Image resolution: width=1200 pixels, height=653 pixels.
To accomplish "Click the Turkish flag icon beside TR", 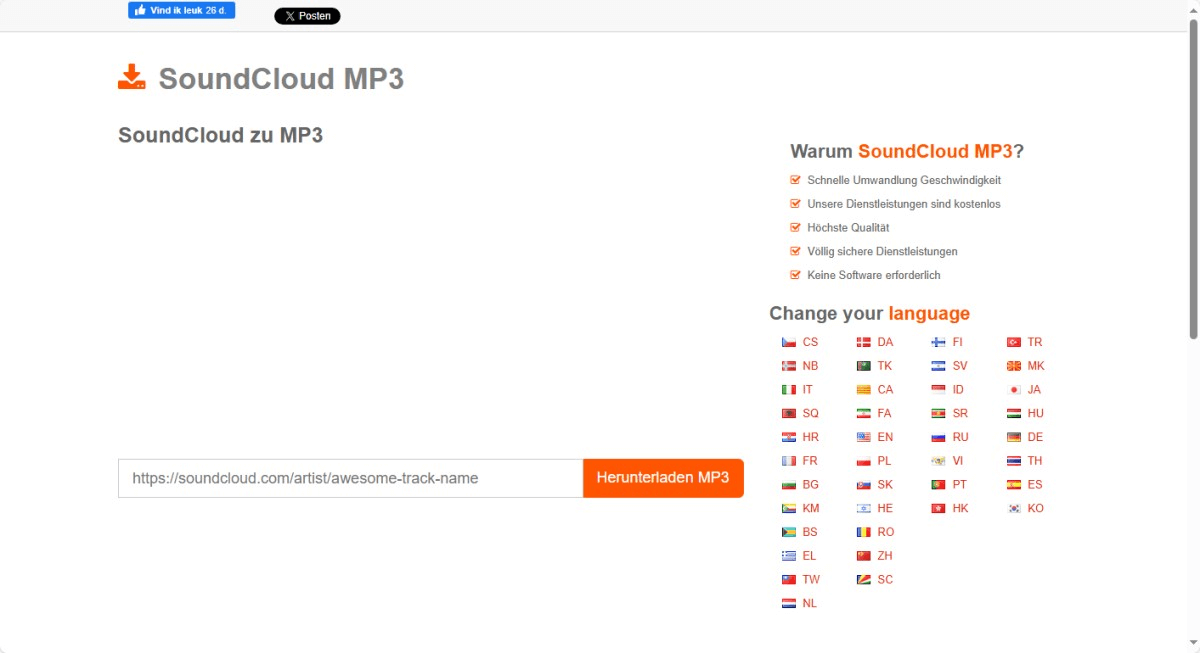I will pos(1013,342).
